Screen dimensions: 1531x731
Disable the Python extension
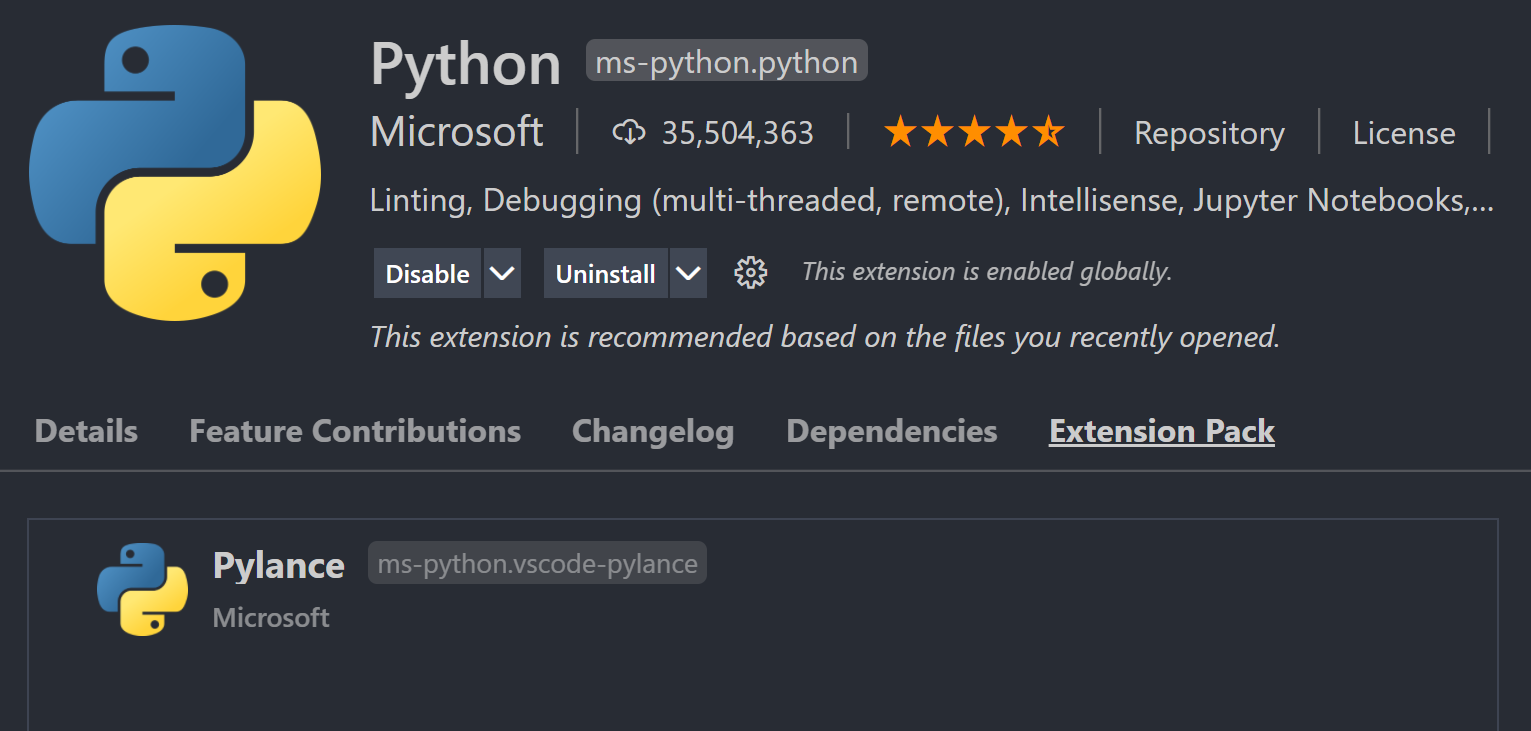pyautogui.click(x=427, y=272)
